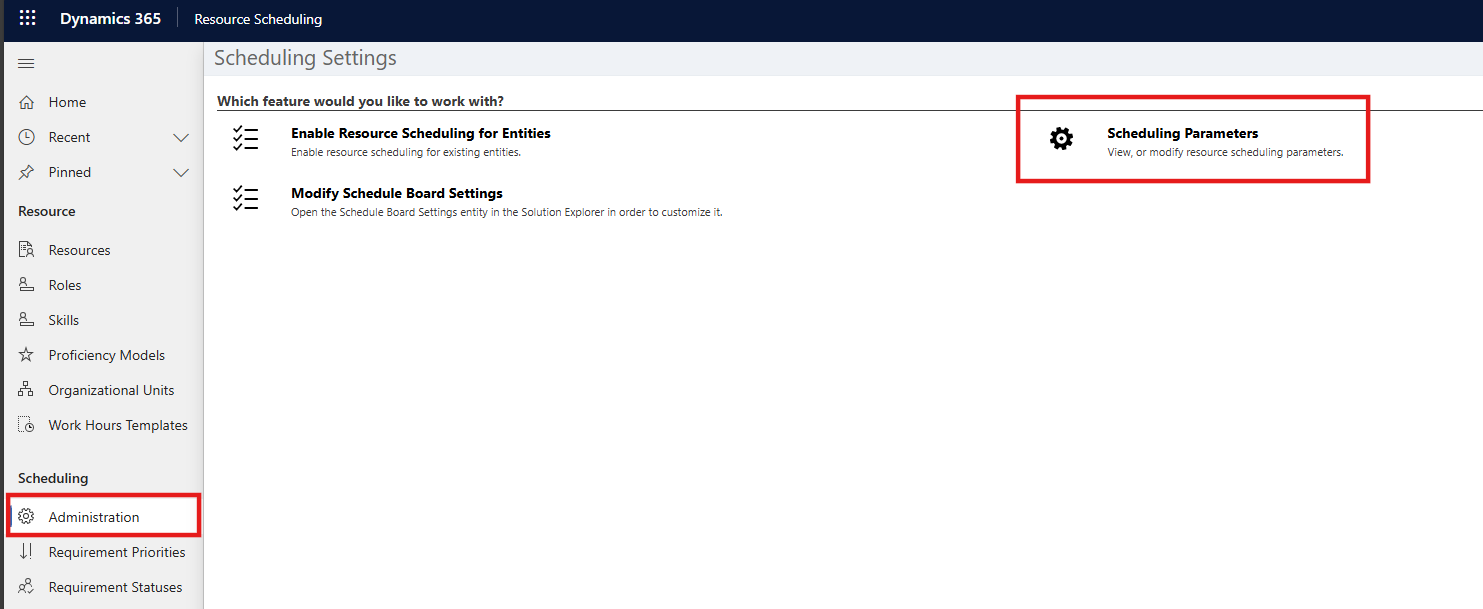Click the Resources icon
The width and height of the screenshot is (1483, 609).
tap(27, 250)
